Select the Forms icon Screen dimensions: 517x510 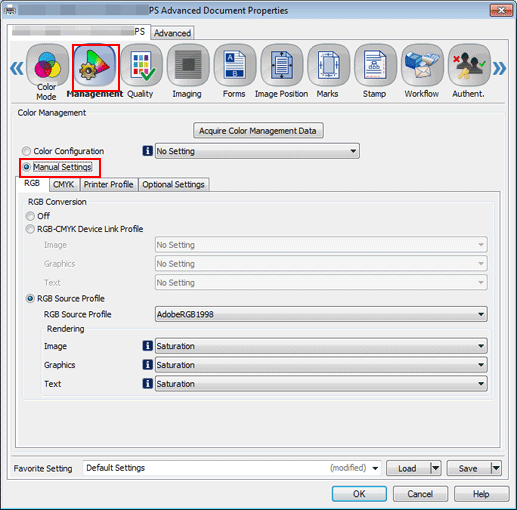235,65
